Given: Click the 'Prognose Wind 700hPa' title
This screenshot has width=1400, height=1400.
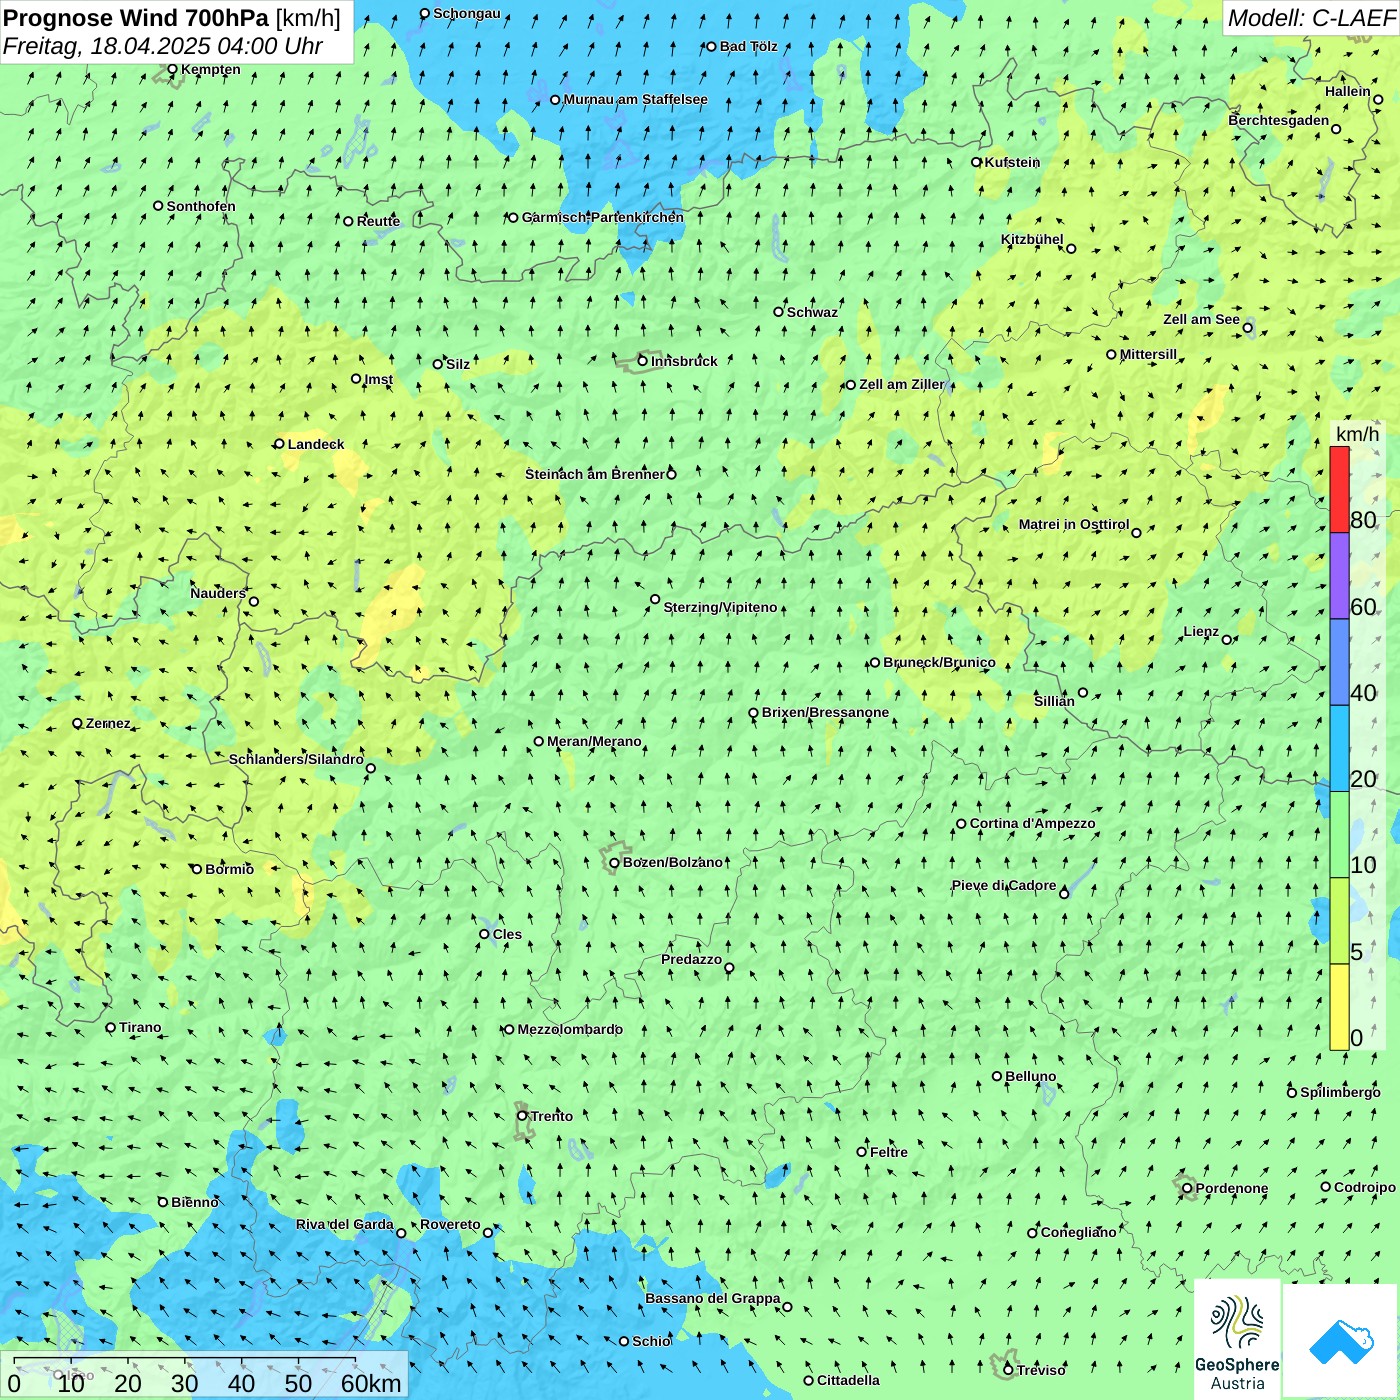Looking at the screenshot, I should 136,17.
